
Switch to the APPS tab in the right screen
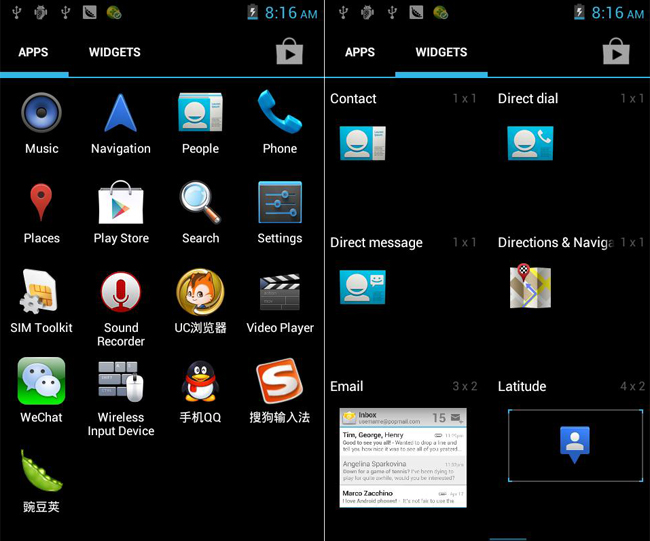(x=360, y=52)
